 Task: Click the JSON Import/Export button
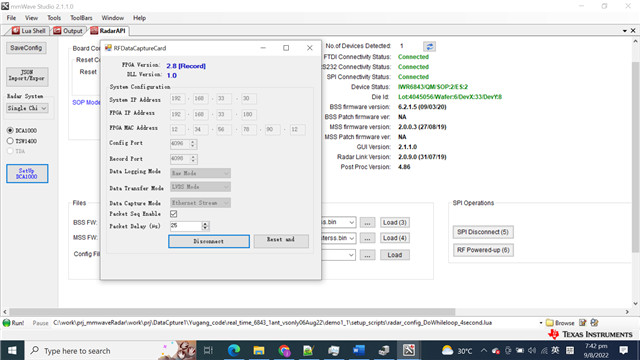(x=27, y=77)
